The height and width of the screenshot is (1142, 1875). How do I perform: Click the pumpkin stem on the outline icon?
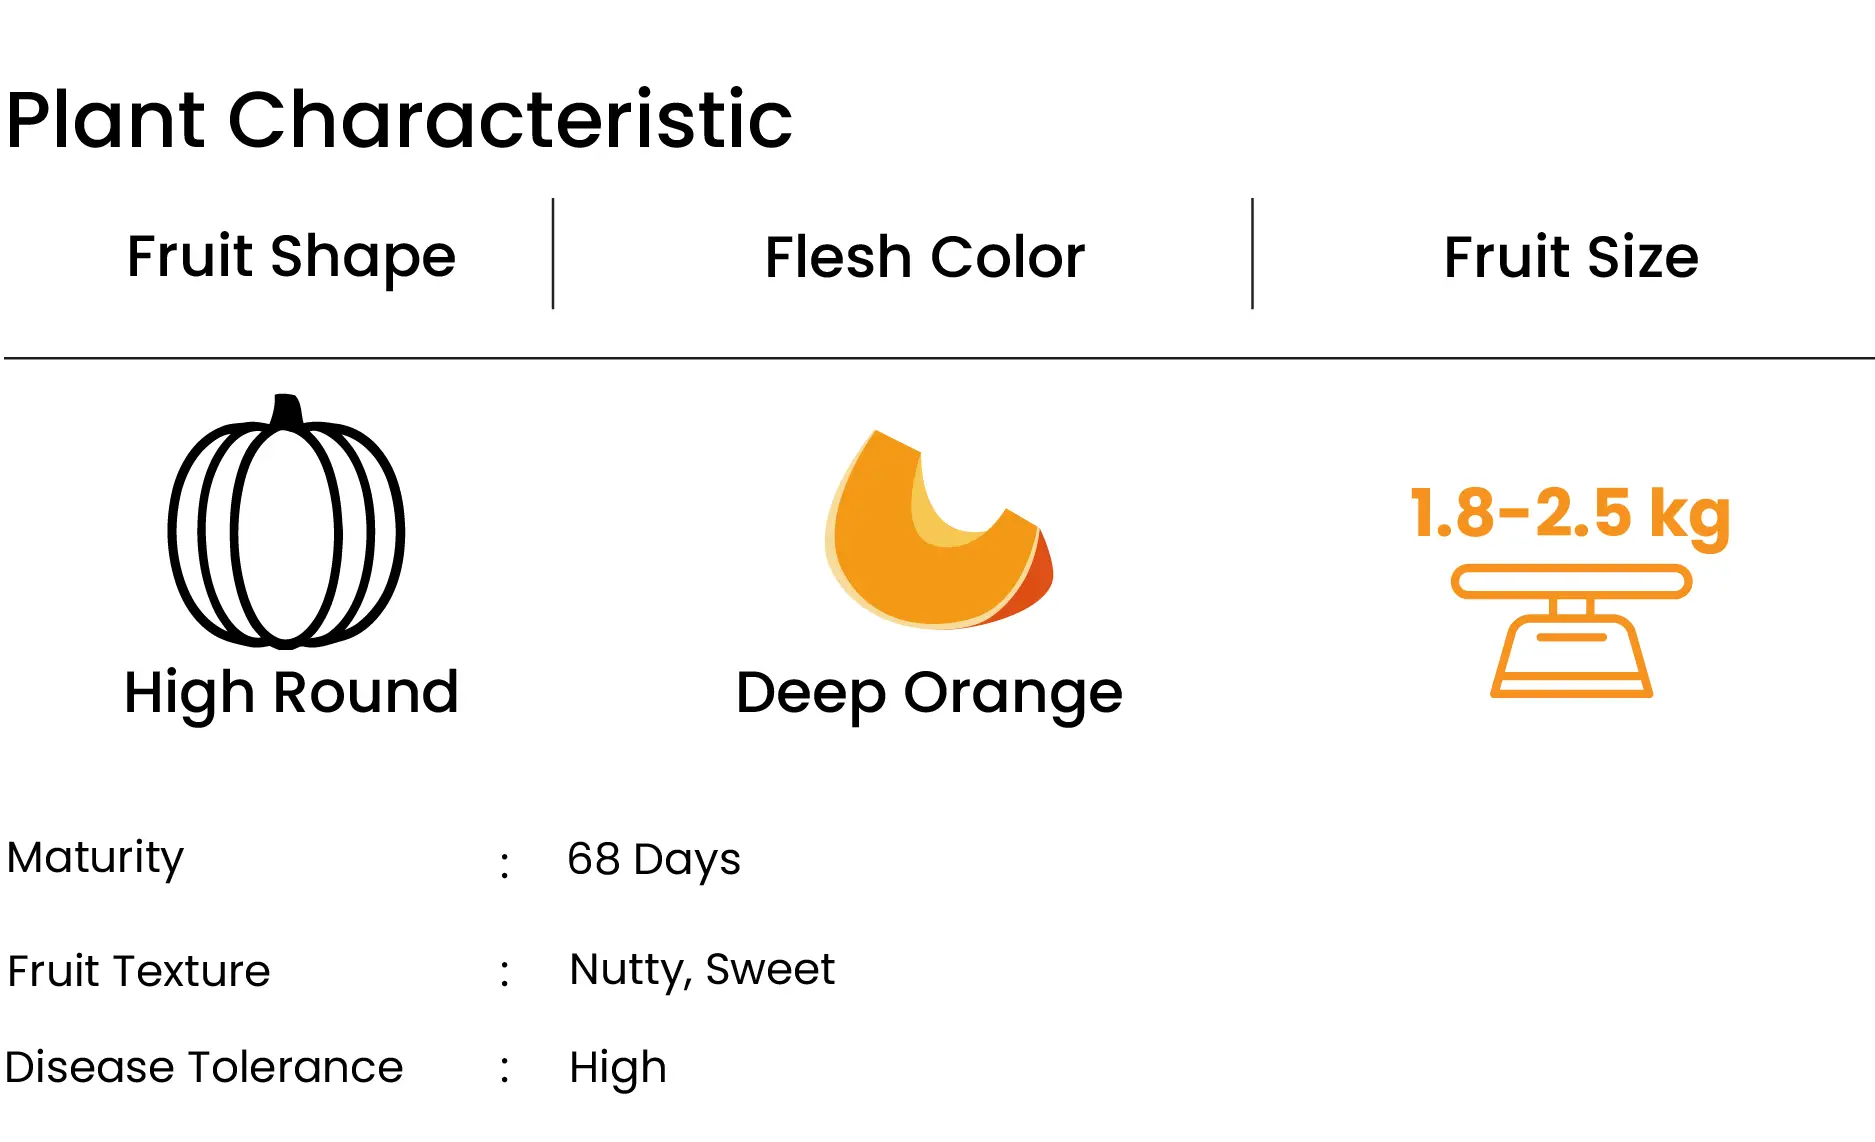pos(287,411)
